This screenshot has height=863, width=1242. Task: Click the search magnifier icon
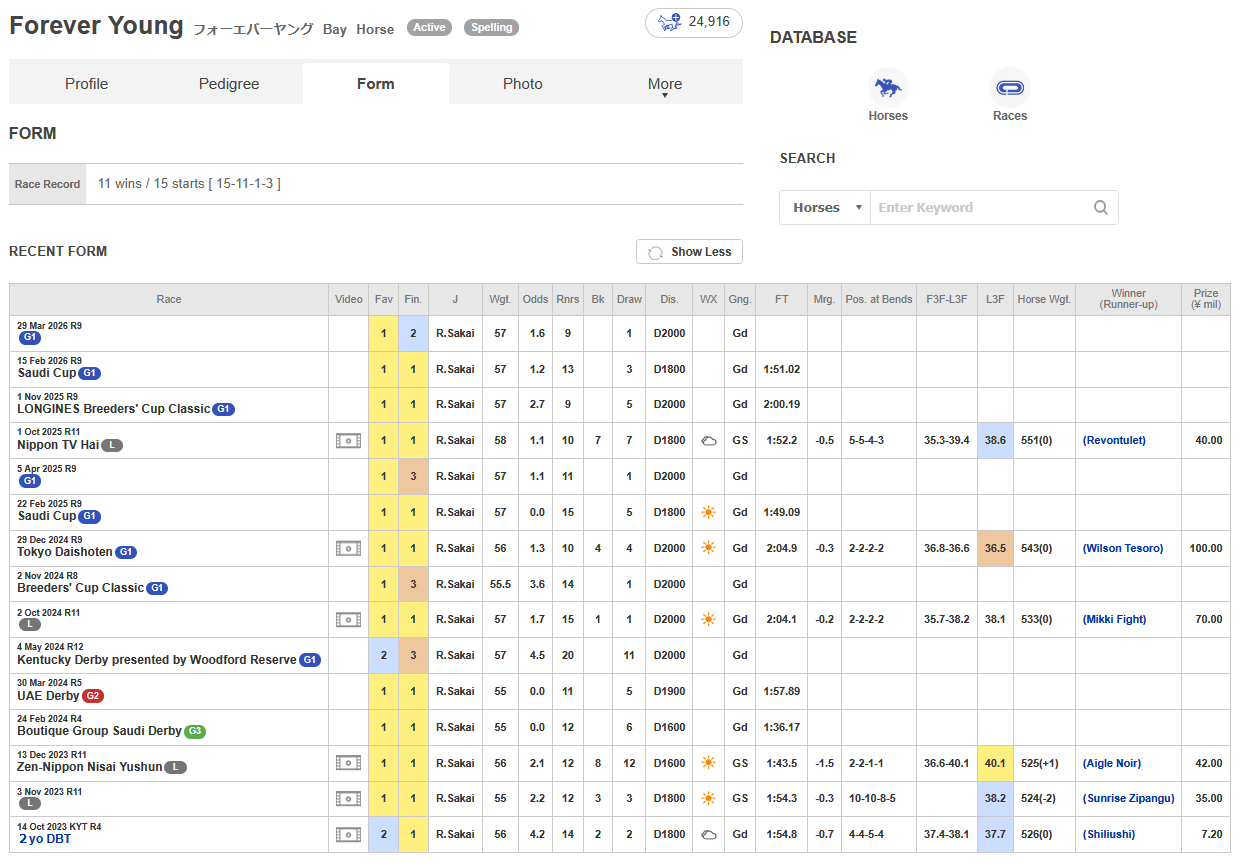1100,208
